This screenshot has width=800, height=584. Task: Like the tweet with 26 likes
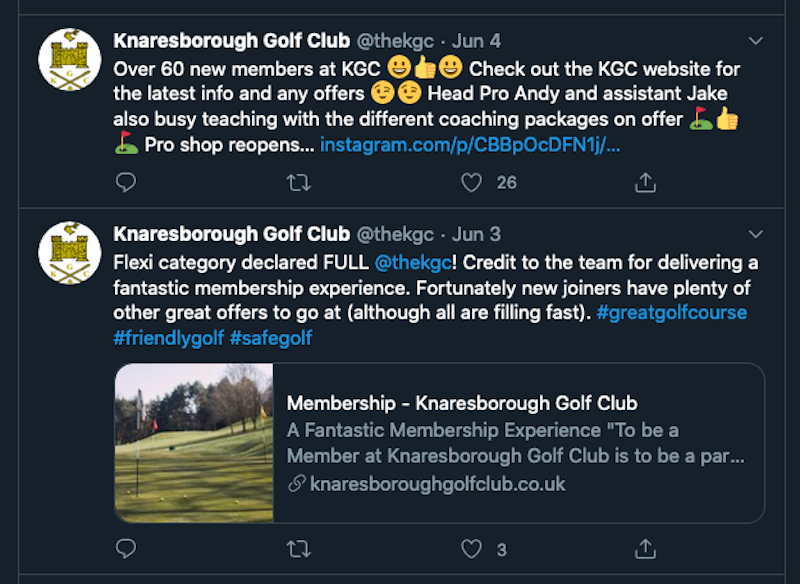point(471,182)
